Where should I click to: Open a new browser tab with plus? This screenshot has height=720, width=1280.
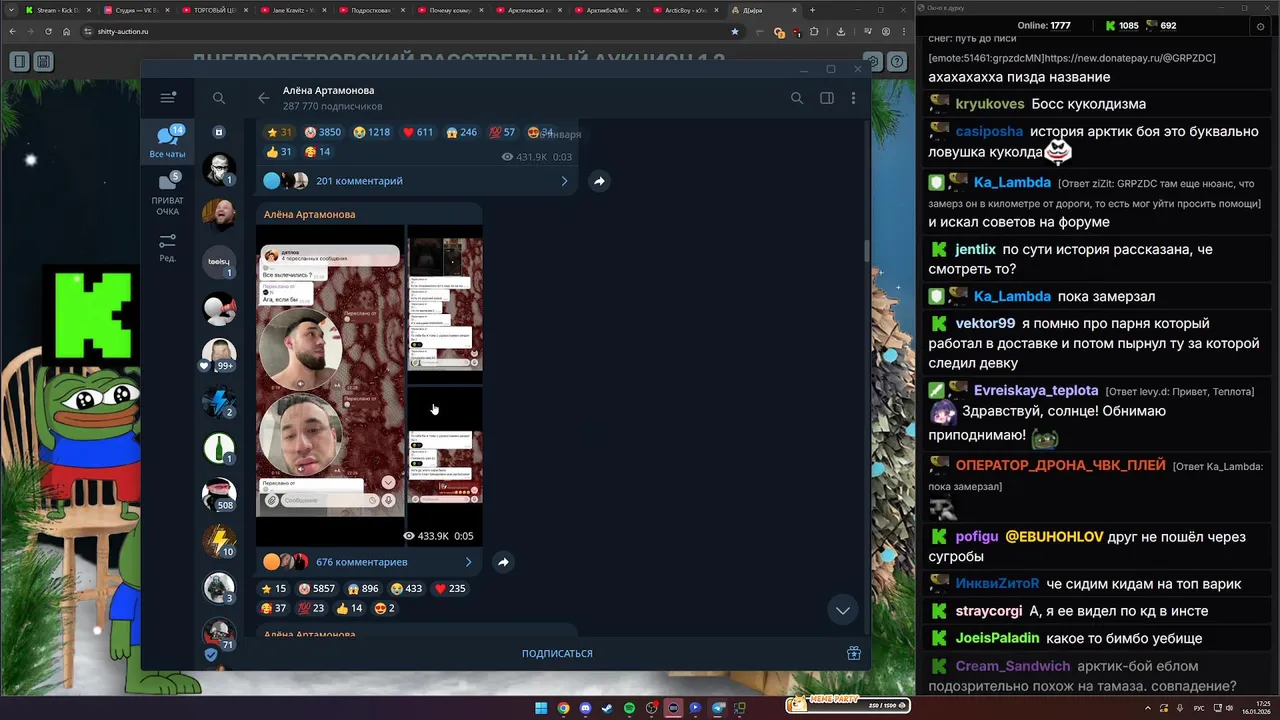[812, 10]
